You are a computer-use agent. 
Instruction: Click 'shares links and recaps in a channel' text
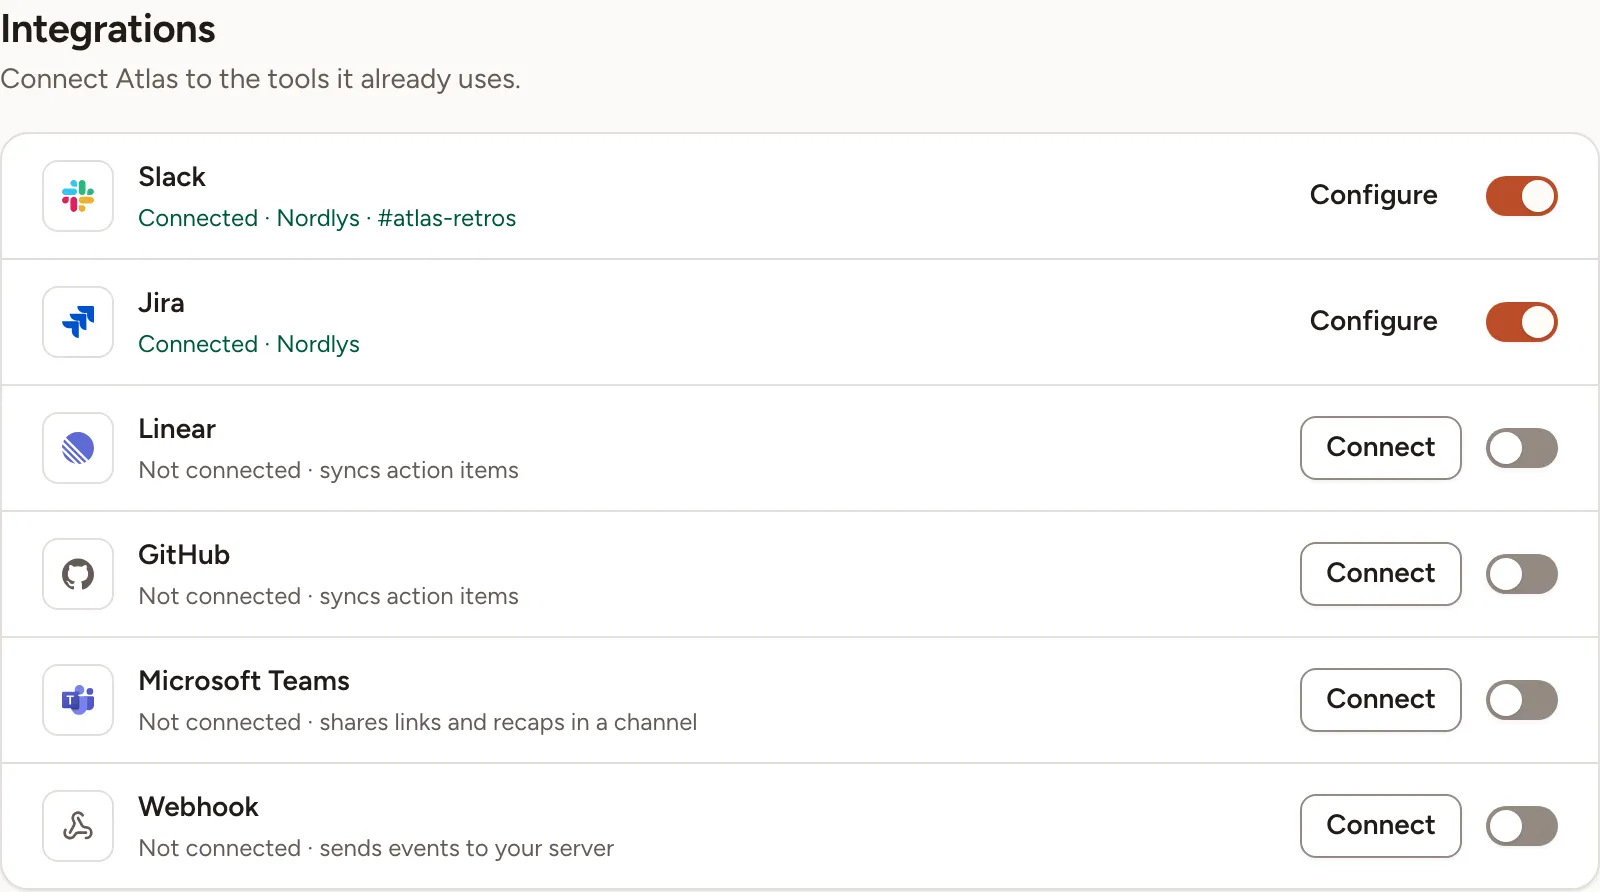(508, 722)
